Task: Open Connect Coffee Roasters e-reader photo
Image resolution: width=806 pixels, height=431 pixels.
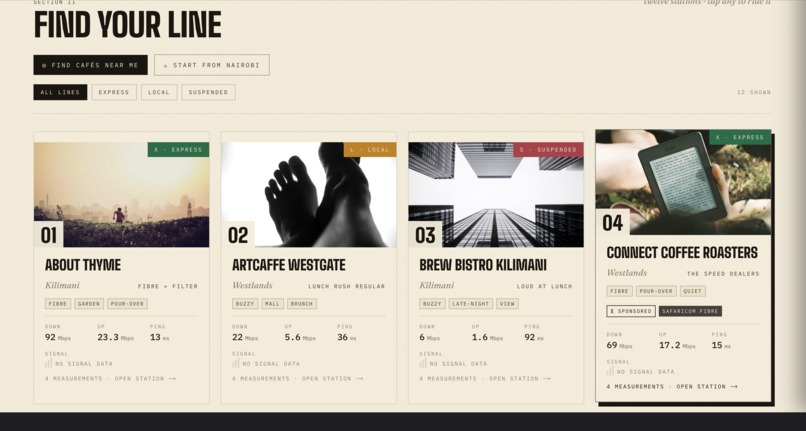Action: coord(683,182)
